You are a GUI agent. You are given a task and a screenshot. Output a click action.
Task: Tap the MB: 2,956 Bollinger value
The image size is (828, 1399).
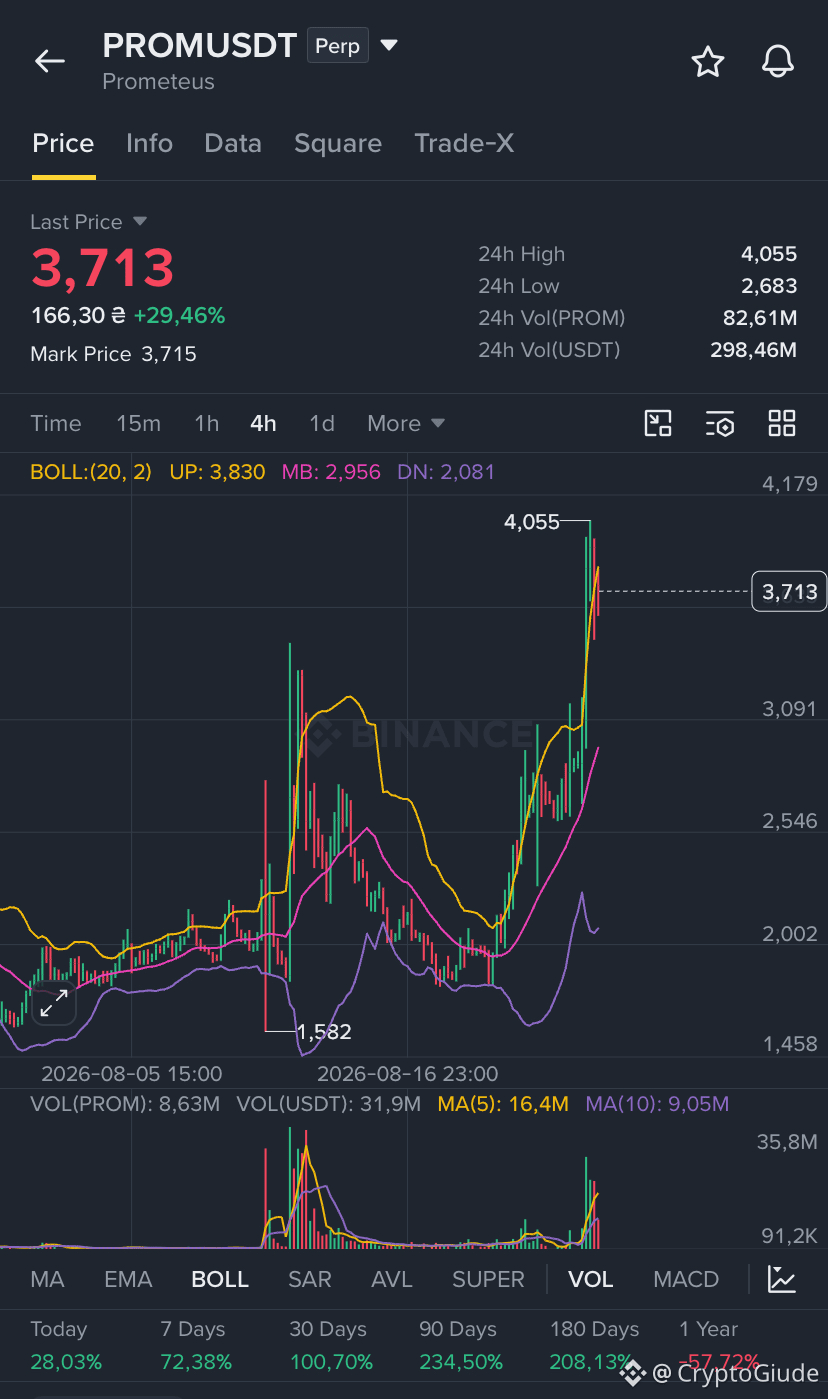pyautogui.click(x=331, y=472)
